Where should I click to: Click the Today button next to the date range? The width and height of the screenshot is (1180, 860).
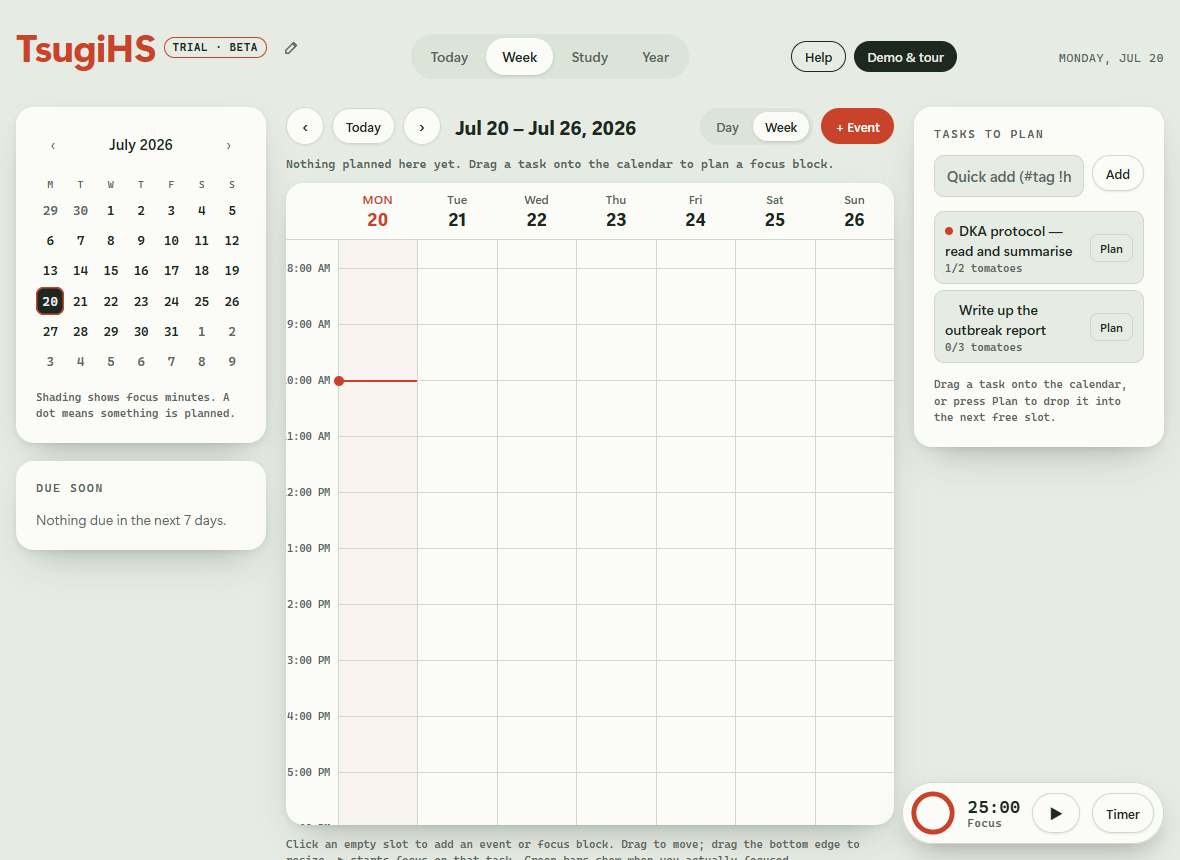(363, 127)
